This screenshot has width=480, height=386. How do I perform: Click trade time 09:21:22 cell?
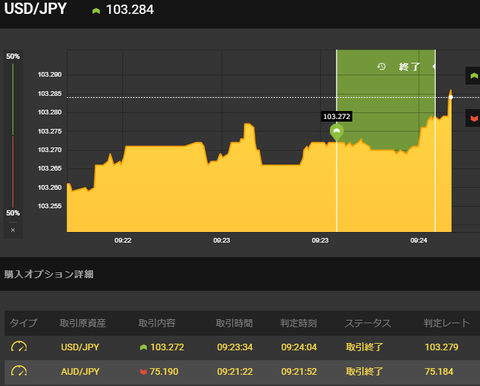235,371
